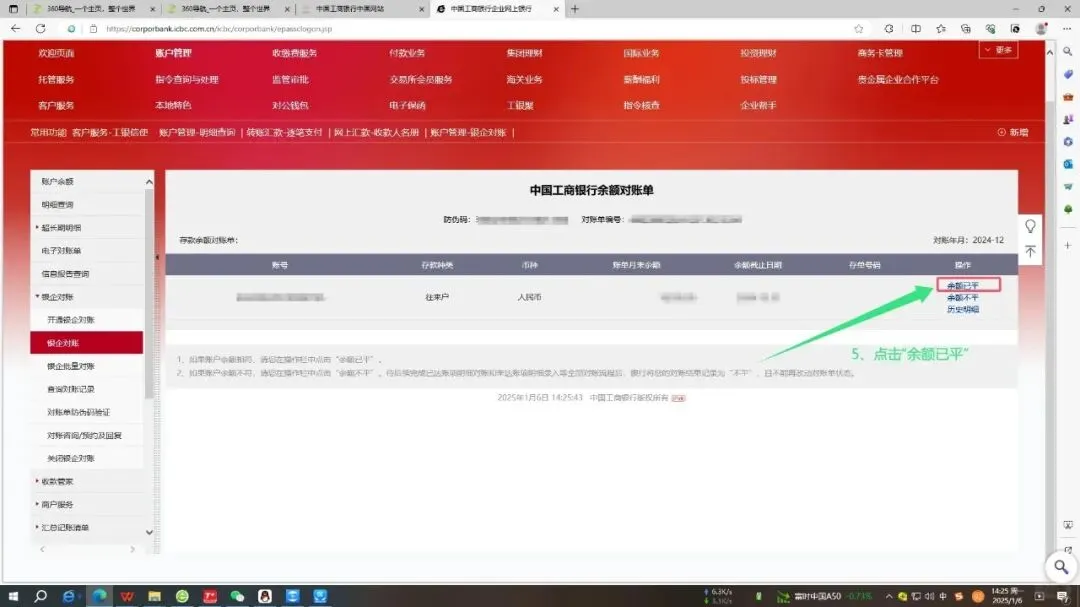
Task: Click the back-to-top arrow icon
Action: [x=1030, y=251]
